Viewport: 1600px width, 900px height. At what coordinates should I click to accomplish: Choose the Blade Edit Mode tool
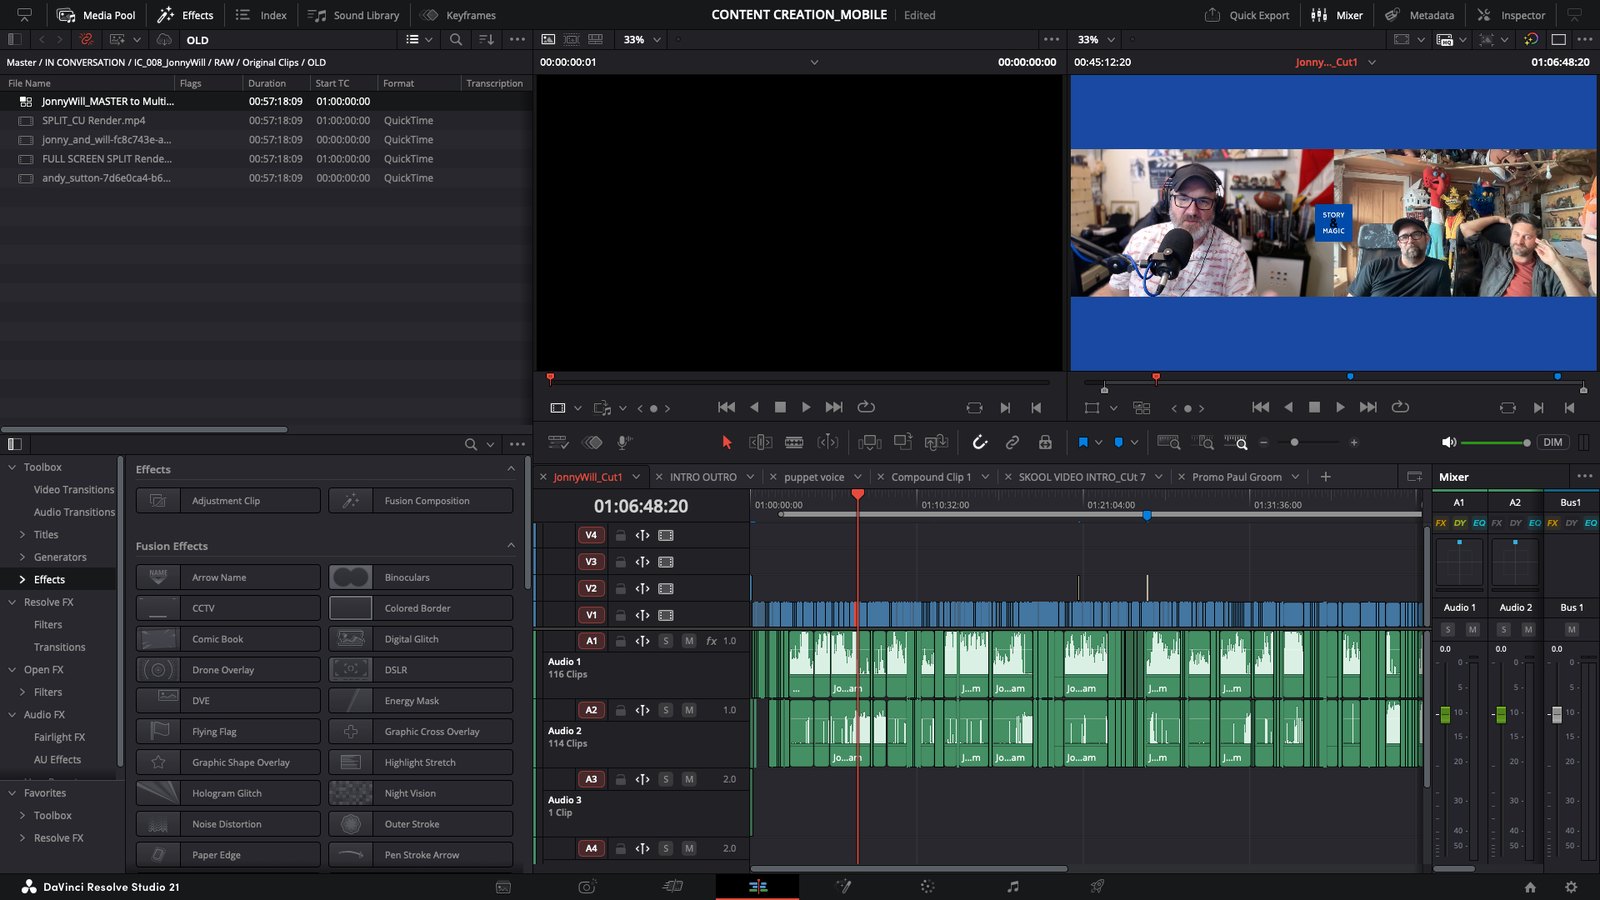point(794,442)
